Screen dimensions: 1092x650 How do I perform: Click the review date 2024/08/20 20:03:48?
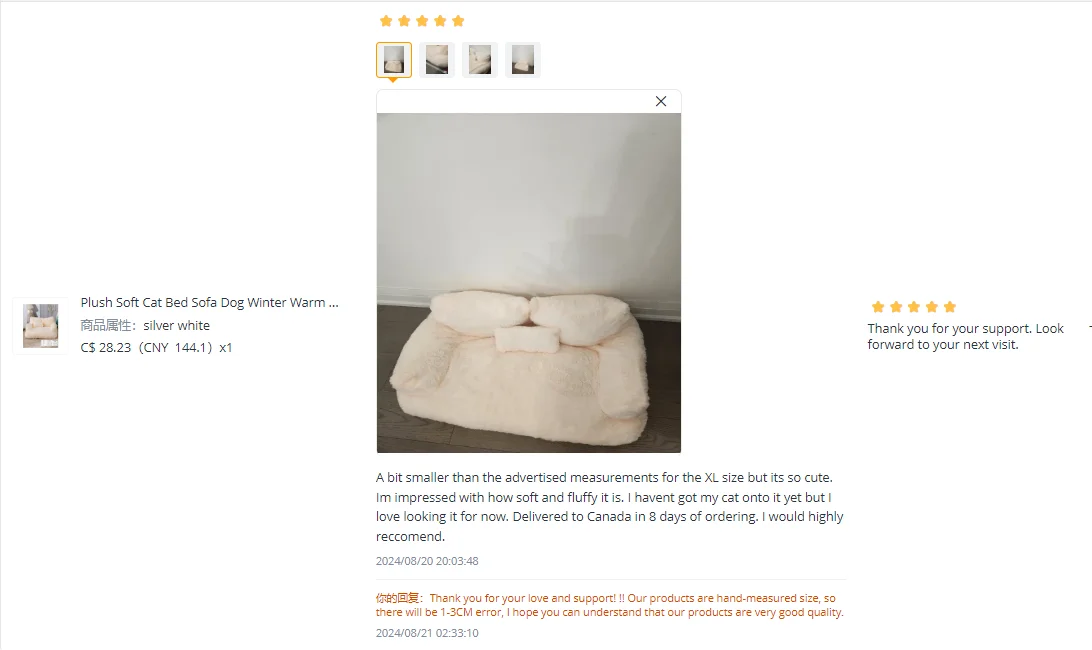(x=427, y=561)
